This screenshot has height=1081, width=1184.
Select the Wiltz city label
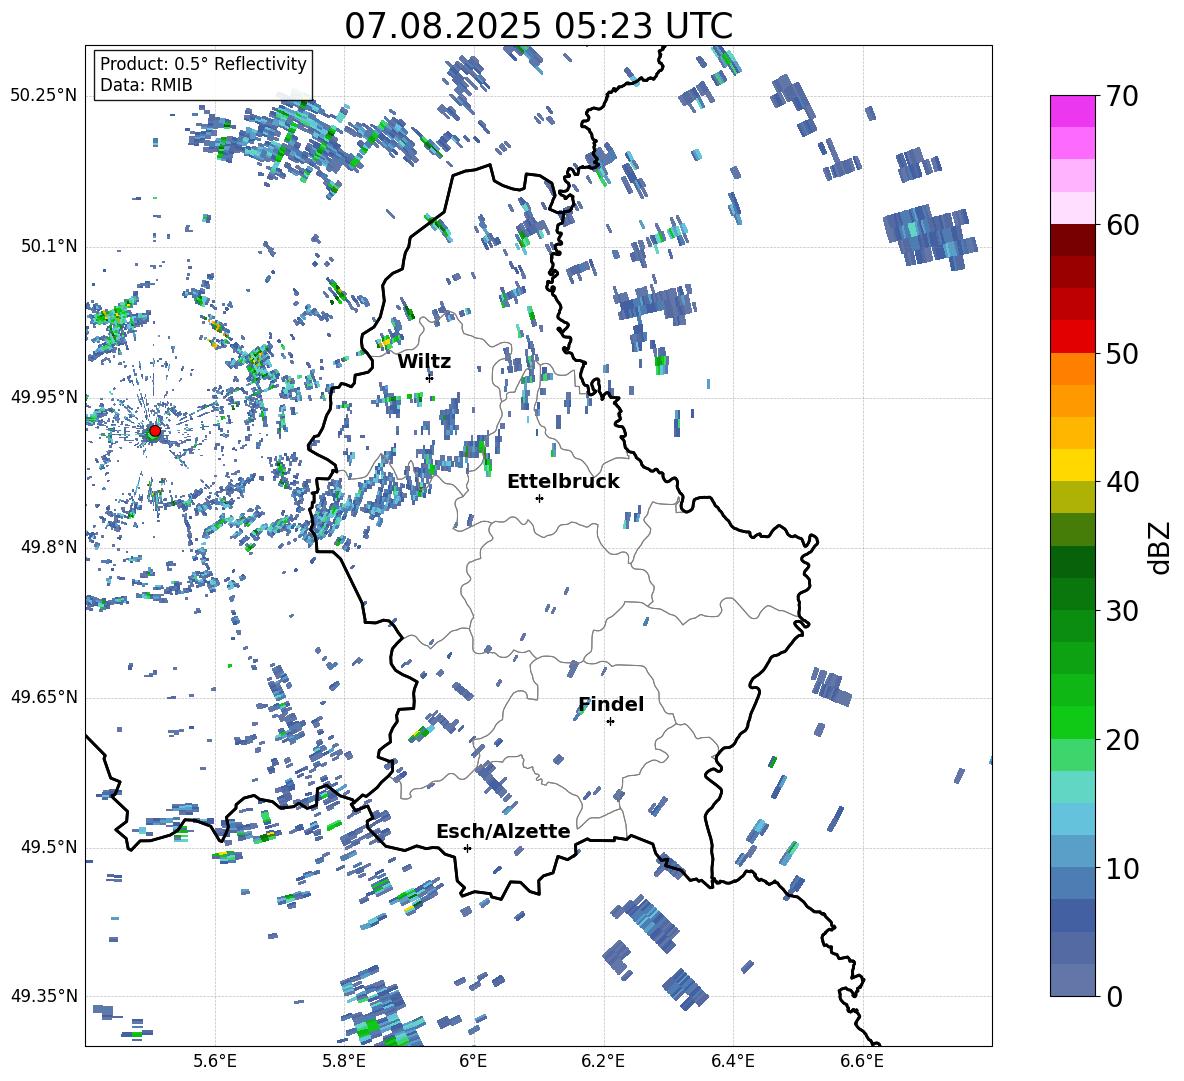[424, 362]
